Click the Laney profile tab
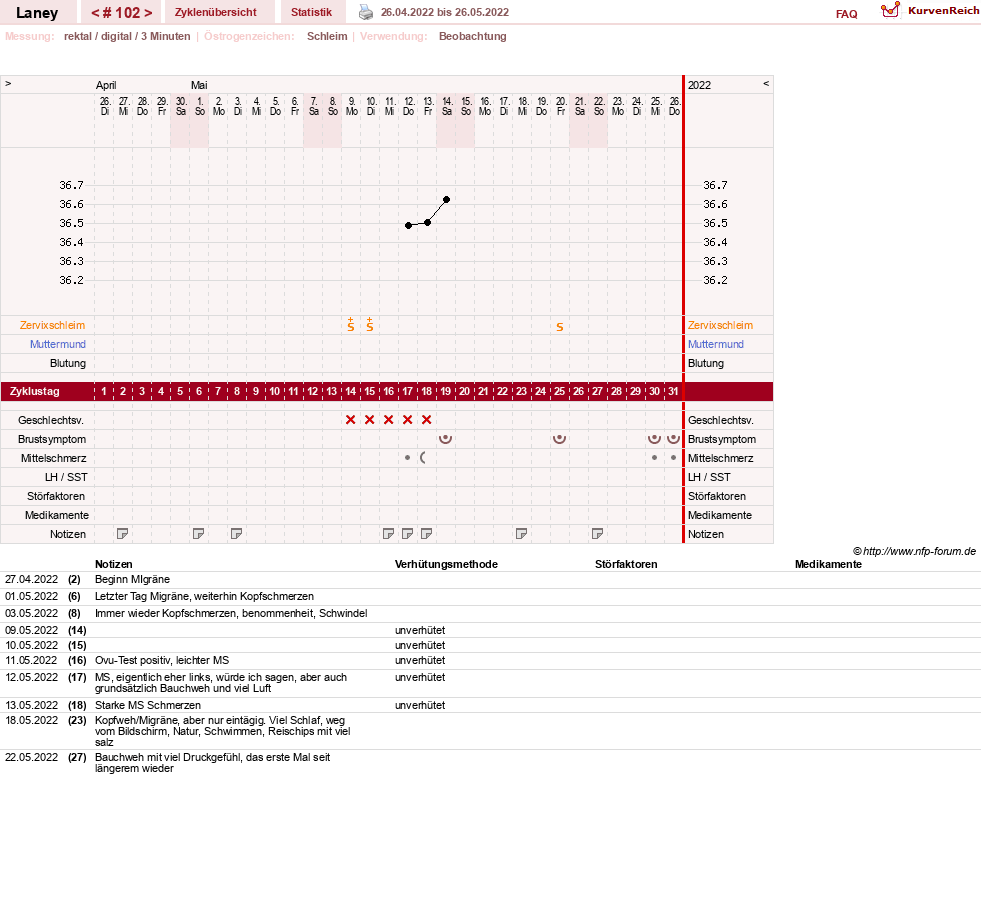Screen dimensions: 981x920 [x=37, y=13]
